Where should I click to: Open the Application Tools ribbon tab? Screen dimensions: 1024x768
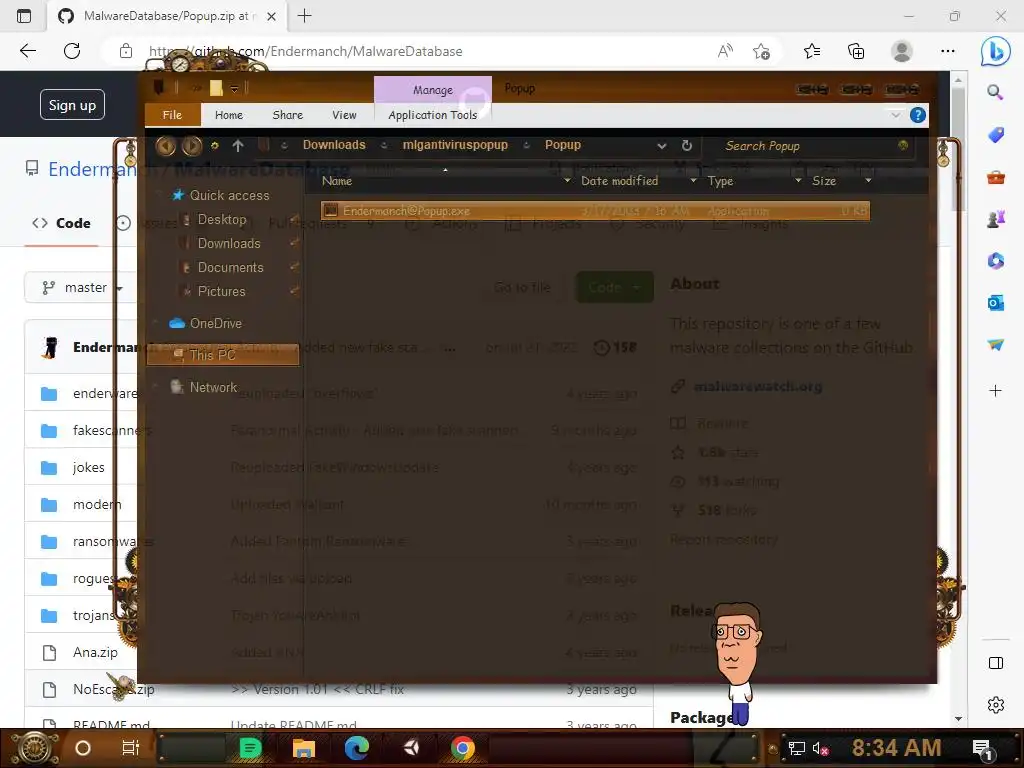pyautogui.click(x=432, y=115)
